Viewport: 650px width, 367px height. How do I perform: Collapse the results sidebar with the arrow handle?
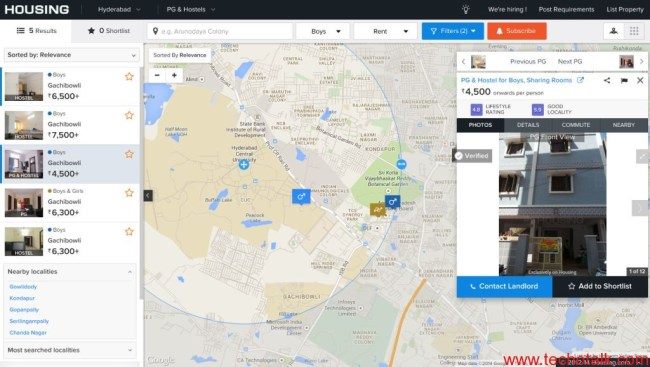[148, 195]
